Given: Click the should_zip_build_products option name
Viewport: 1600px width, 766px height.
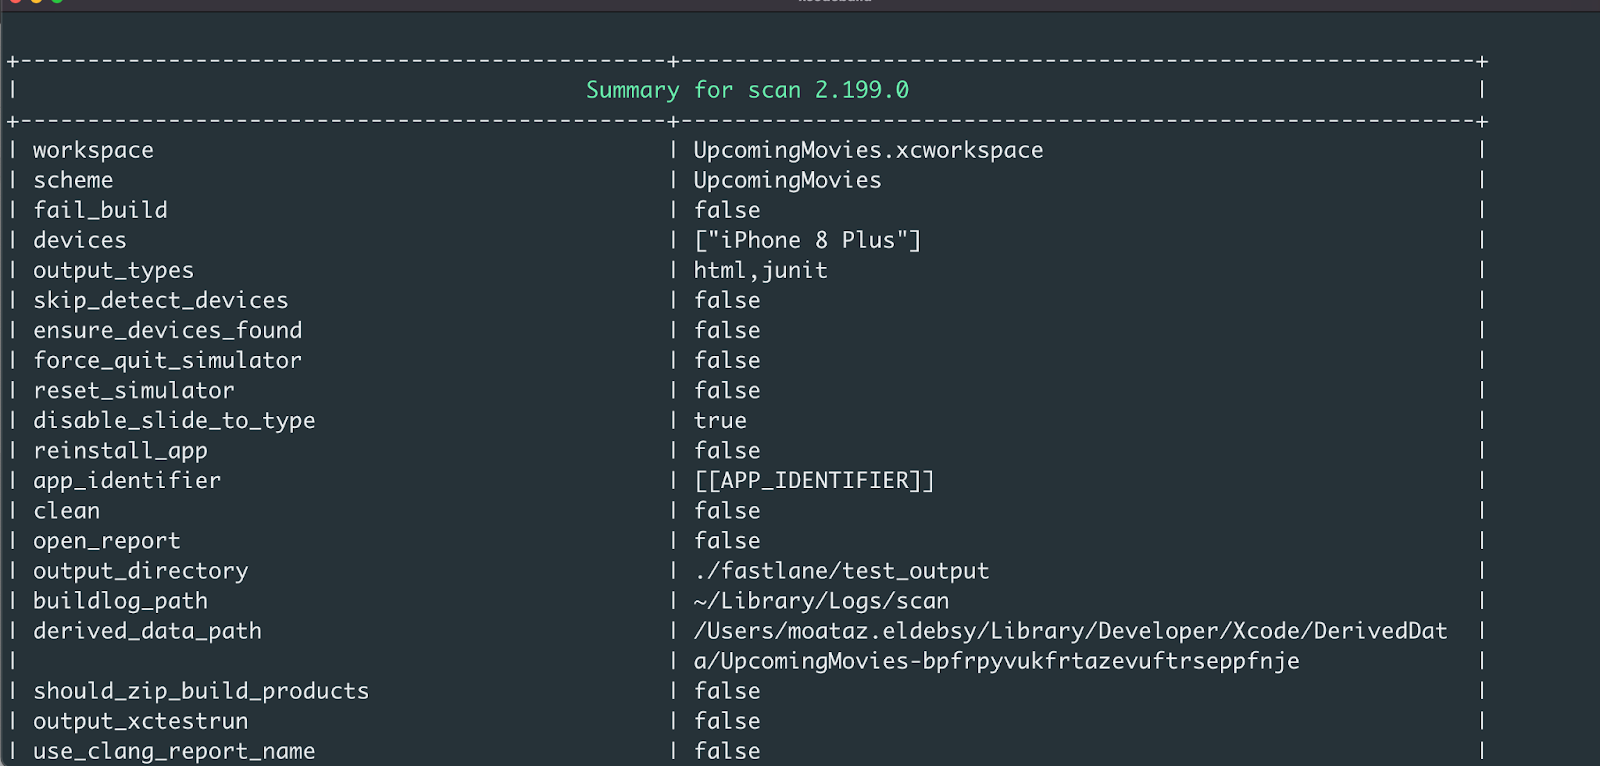Looking at the screenshot, I should pos(201,691).
